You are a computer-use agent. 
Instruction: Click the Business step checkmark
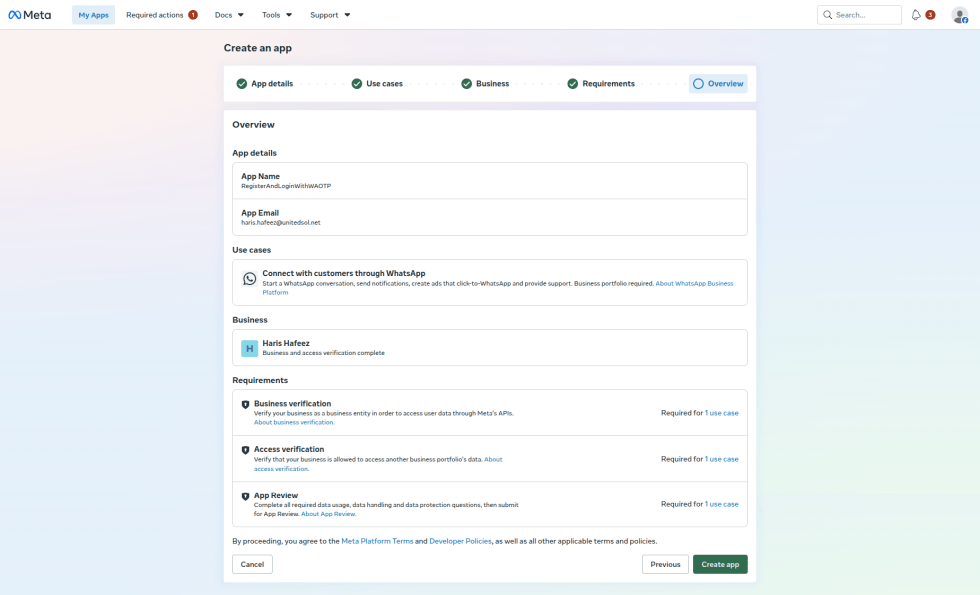click(x=466, y=84)
